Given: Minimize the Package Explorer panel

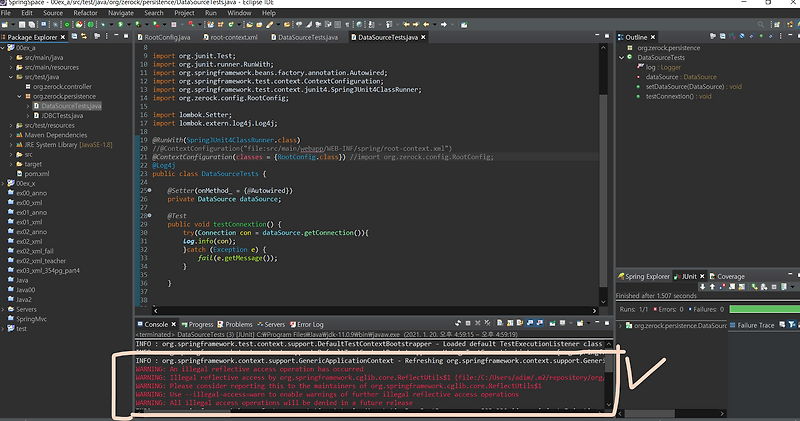Looking at the screenshot, I should point(118,37).
